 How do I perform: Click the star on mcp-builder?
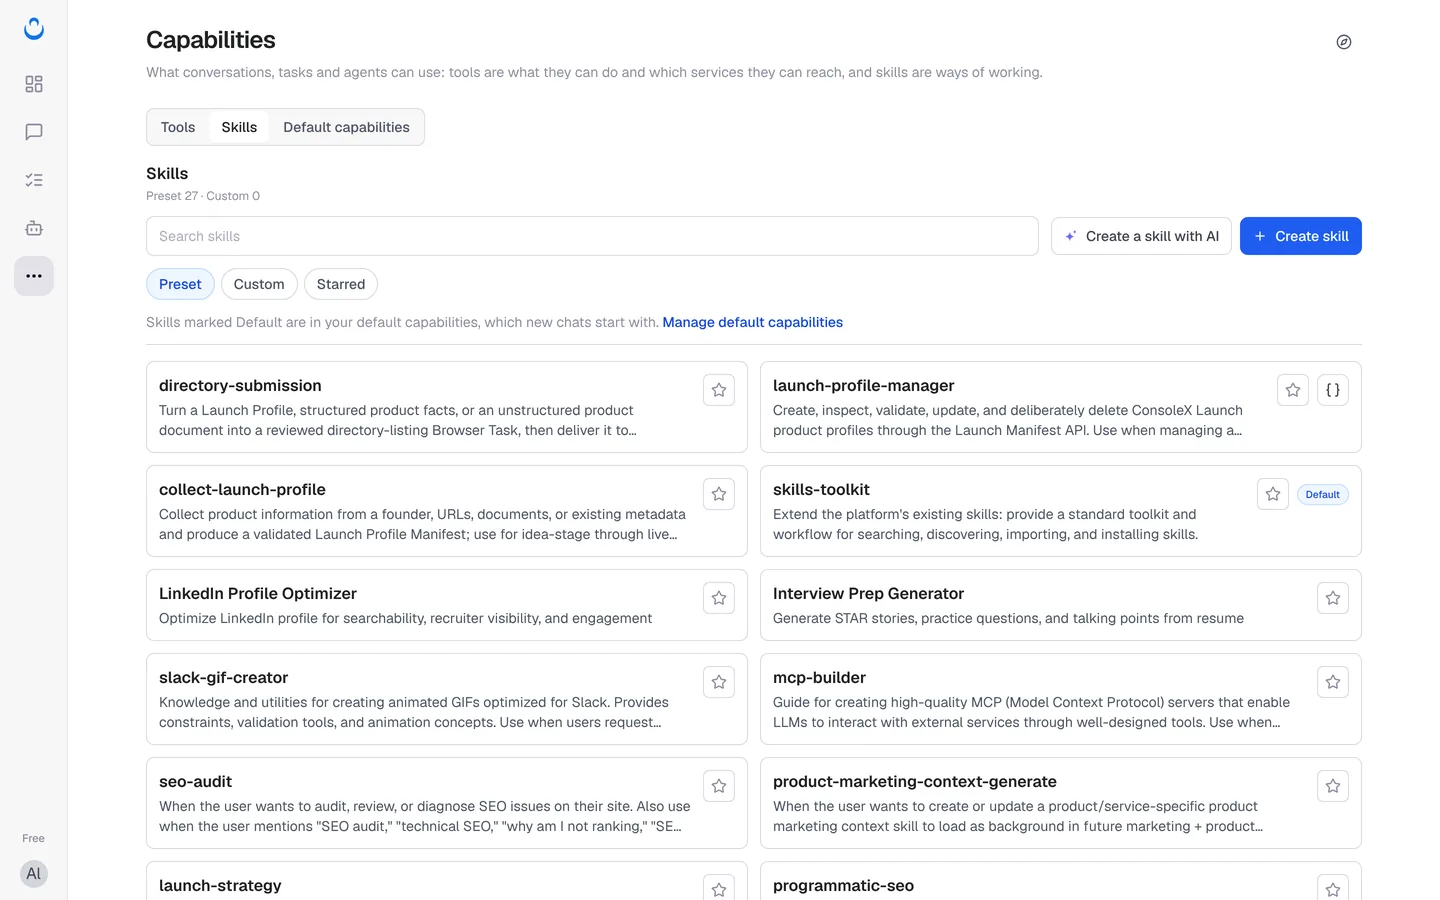pyautogui.click(x=1333, y=682)
